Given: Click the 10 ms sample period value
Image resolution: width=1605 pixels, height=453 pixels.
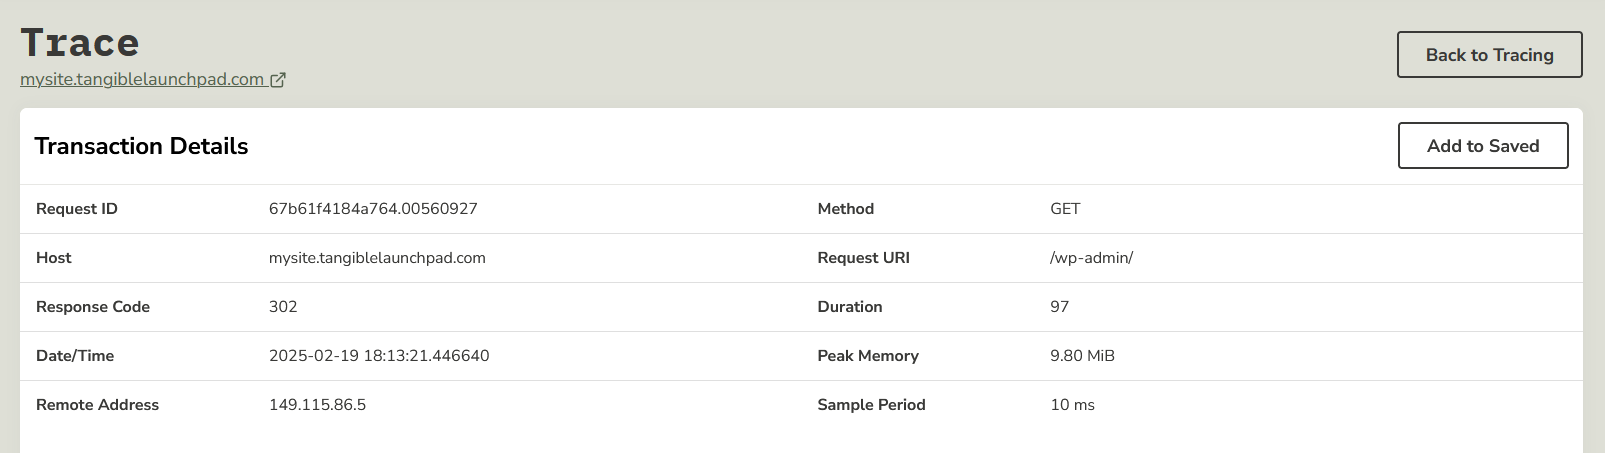Looking at the screenshot, I should (1072, 405).
